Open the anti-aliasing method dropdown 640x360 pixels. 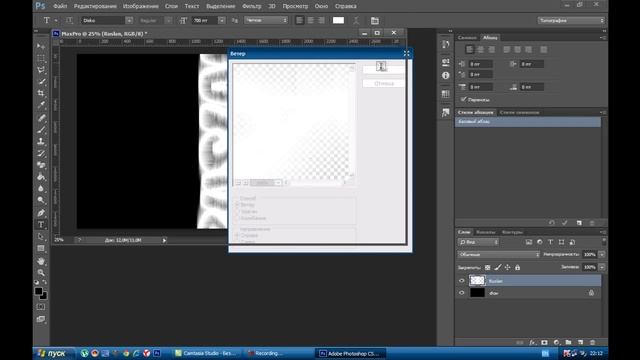266,20
